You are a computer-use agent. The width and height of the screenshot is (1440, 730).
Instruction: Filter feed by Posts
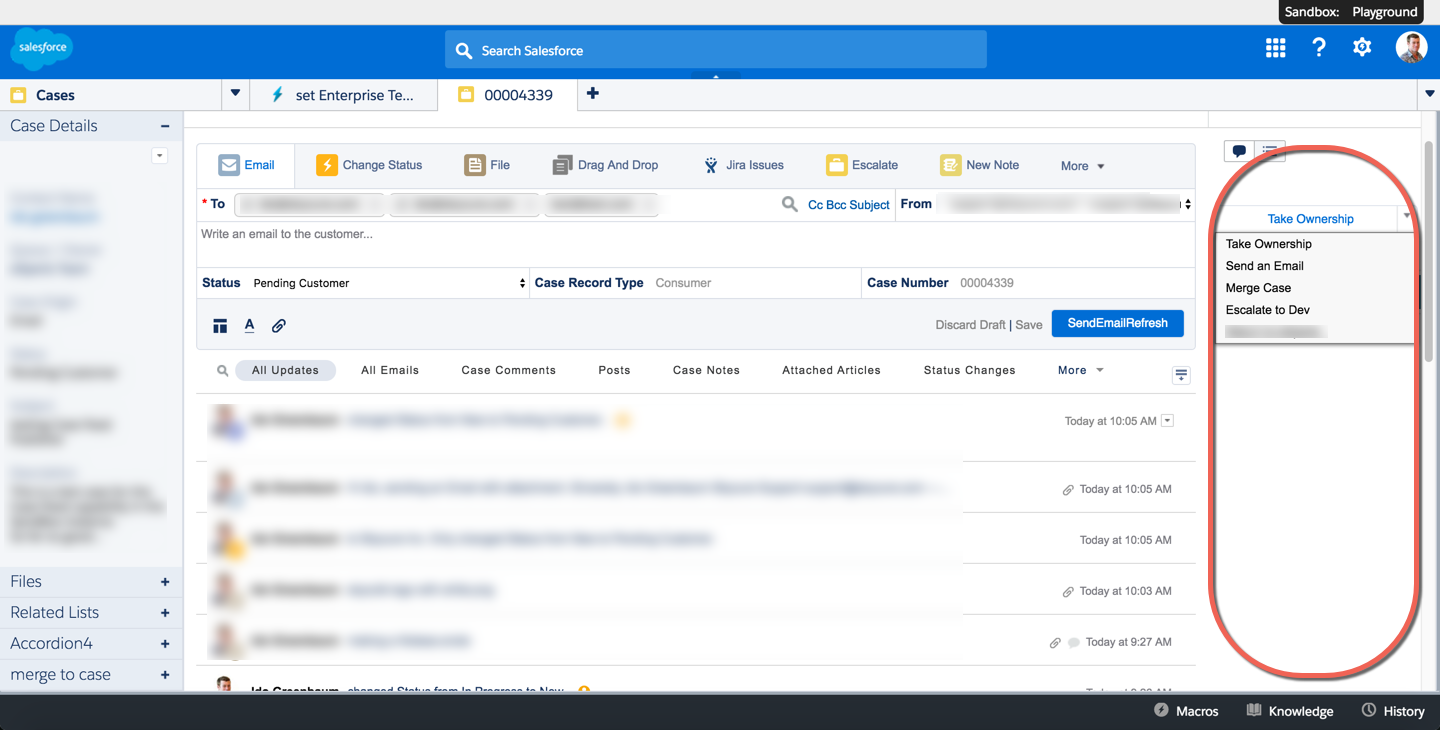pyautogui.click(x=614, y=370)
